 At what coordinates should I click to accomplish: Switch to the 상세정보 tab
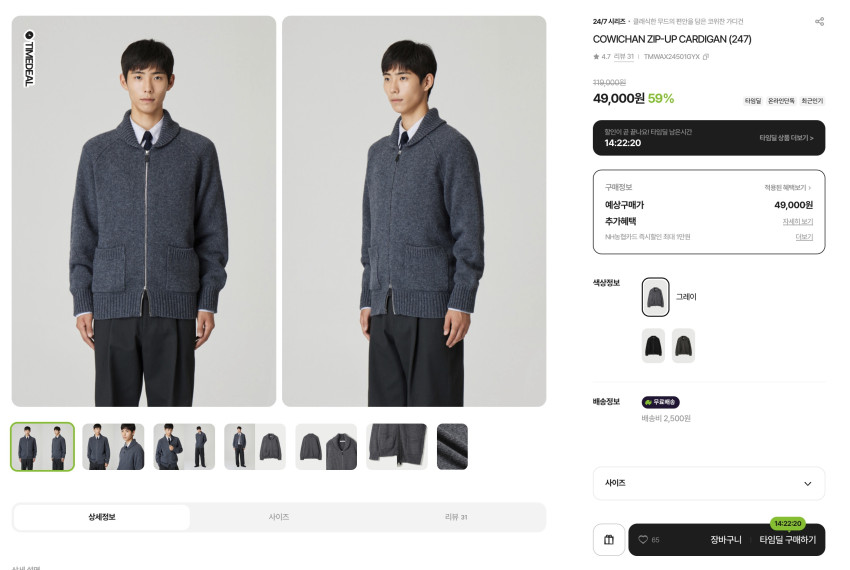pos(102,517)
